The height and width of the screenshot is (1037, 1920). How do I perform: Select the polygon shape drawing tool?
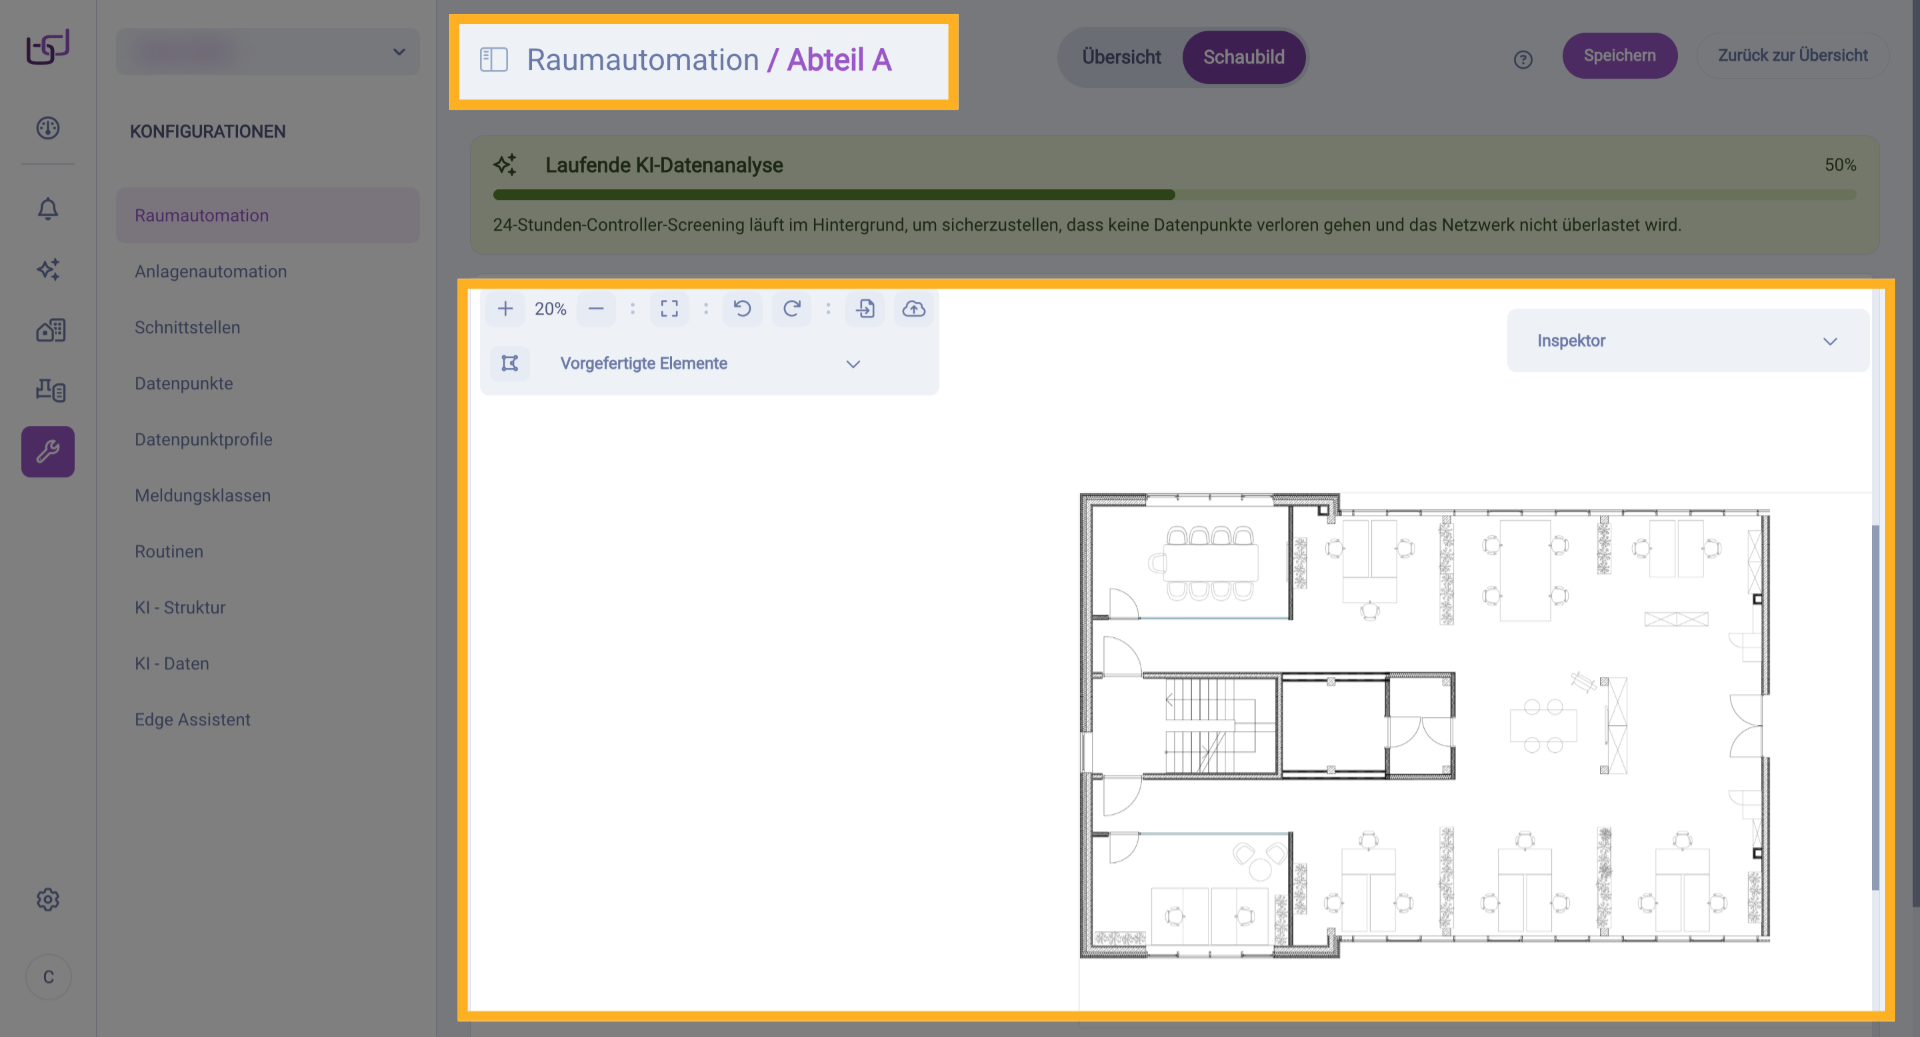click(510, 363)
